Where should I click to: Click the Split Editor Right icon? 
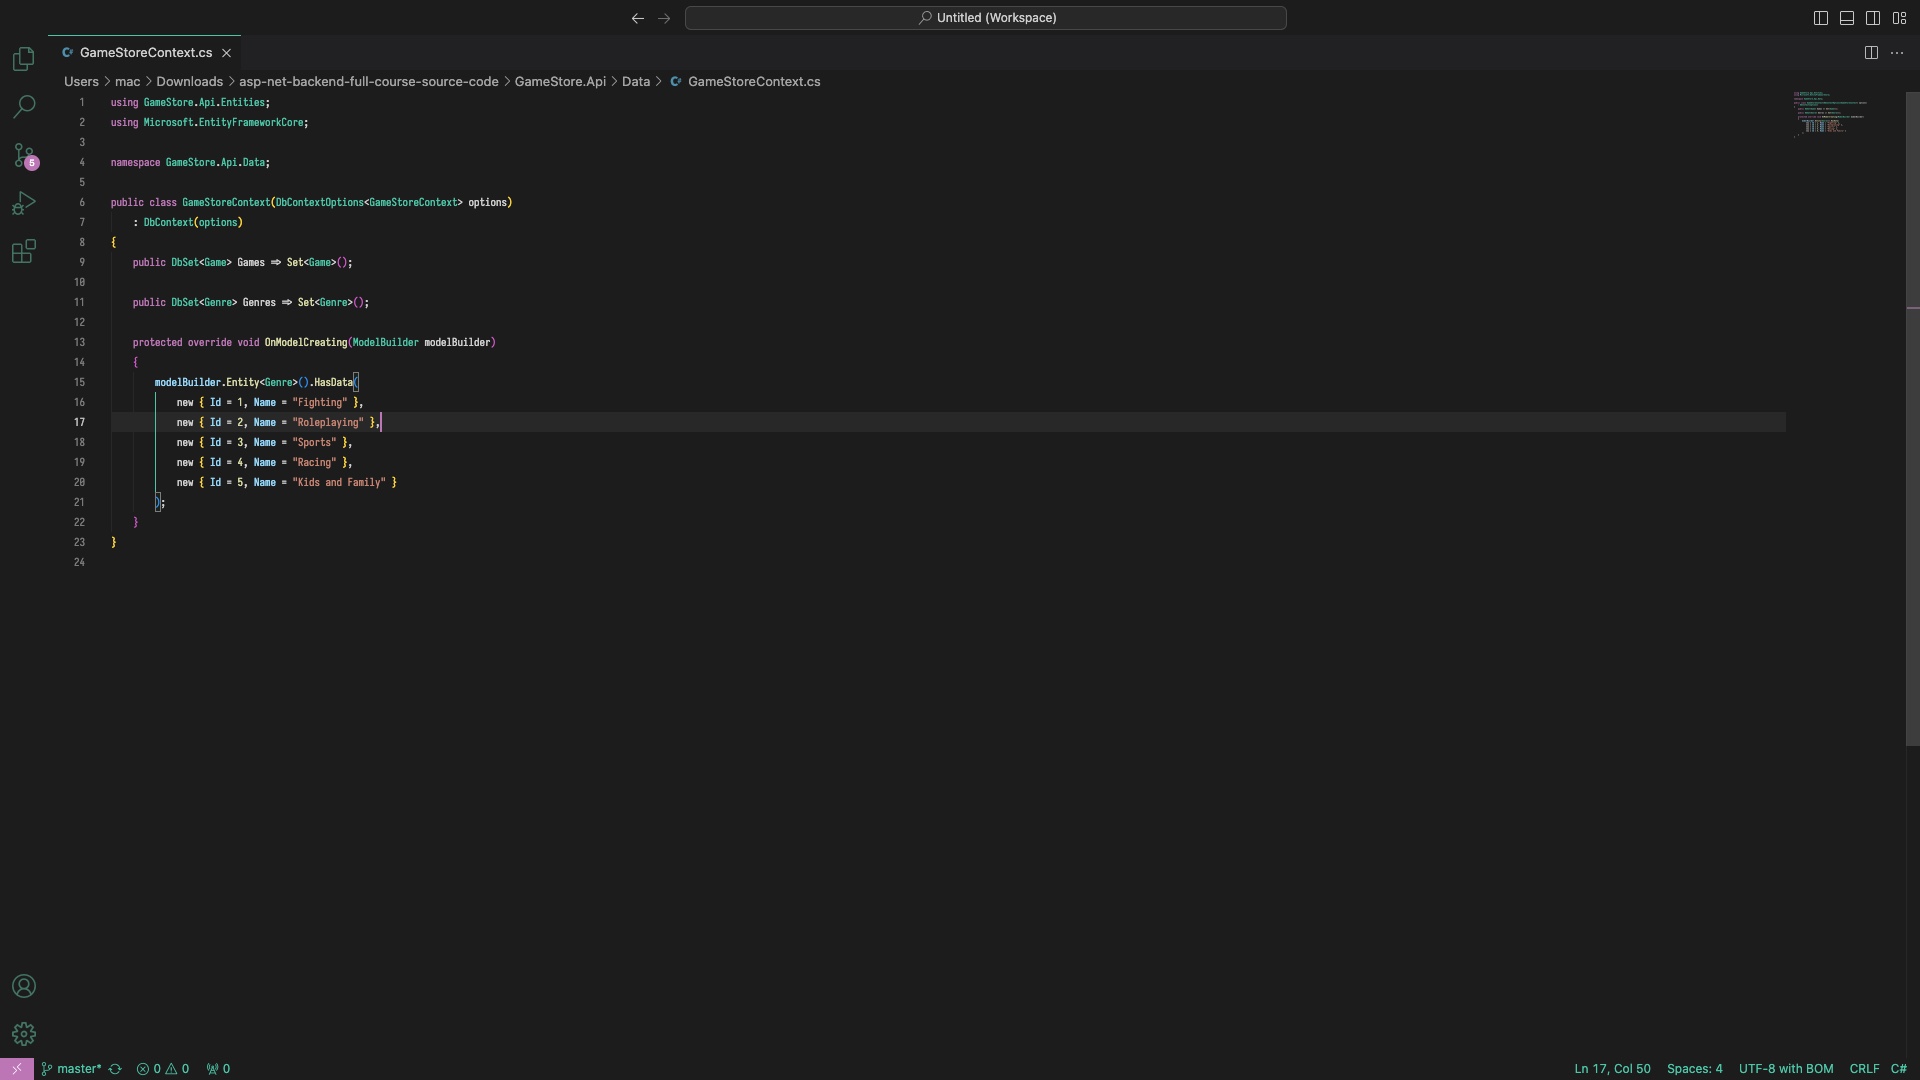1871,53
